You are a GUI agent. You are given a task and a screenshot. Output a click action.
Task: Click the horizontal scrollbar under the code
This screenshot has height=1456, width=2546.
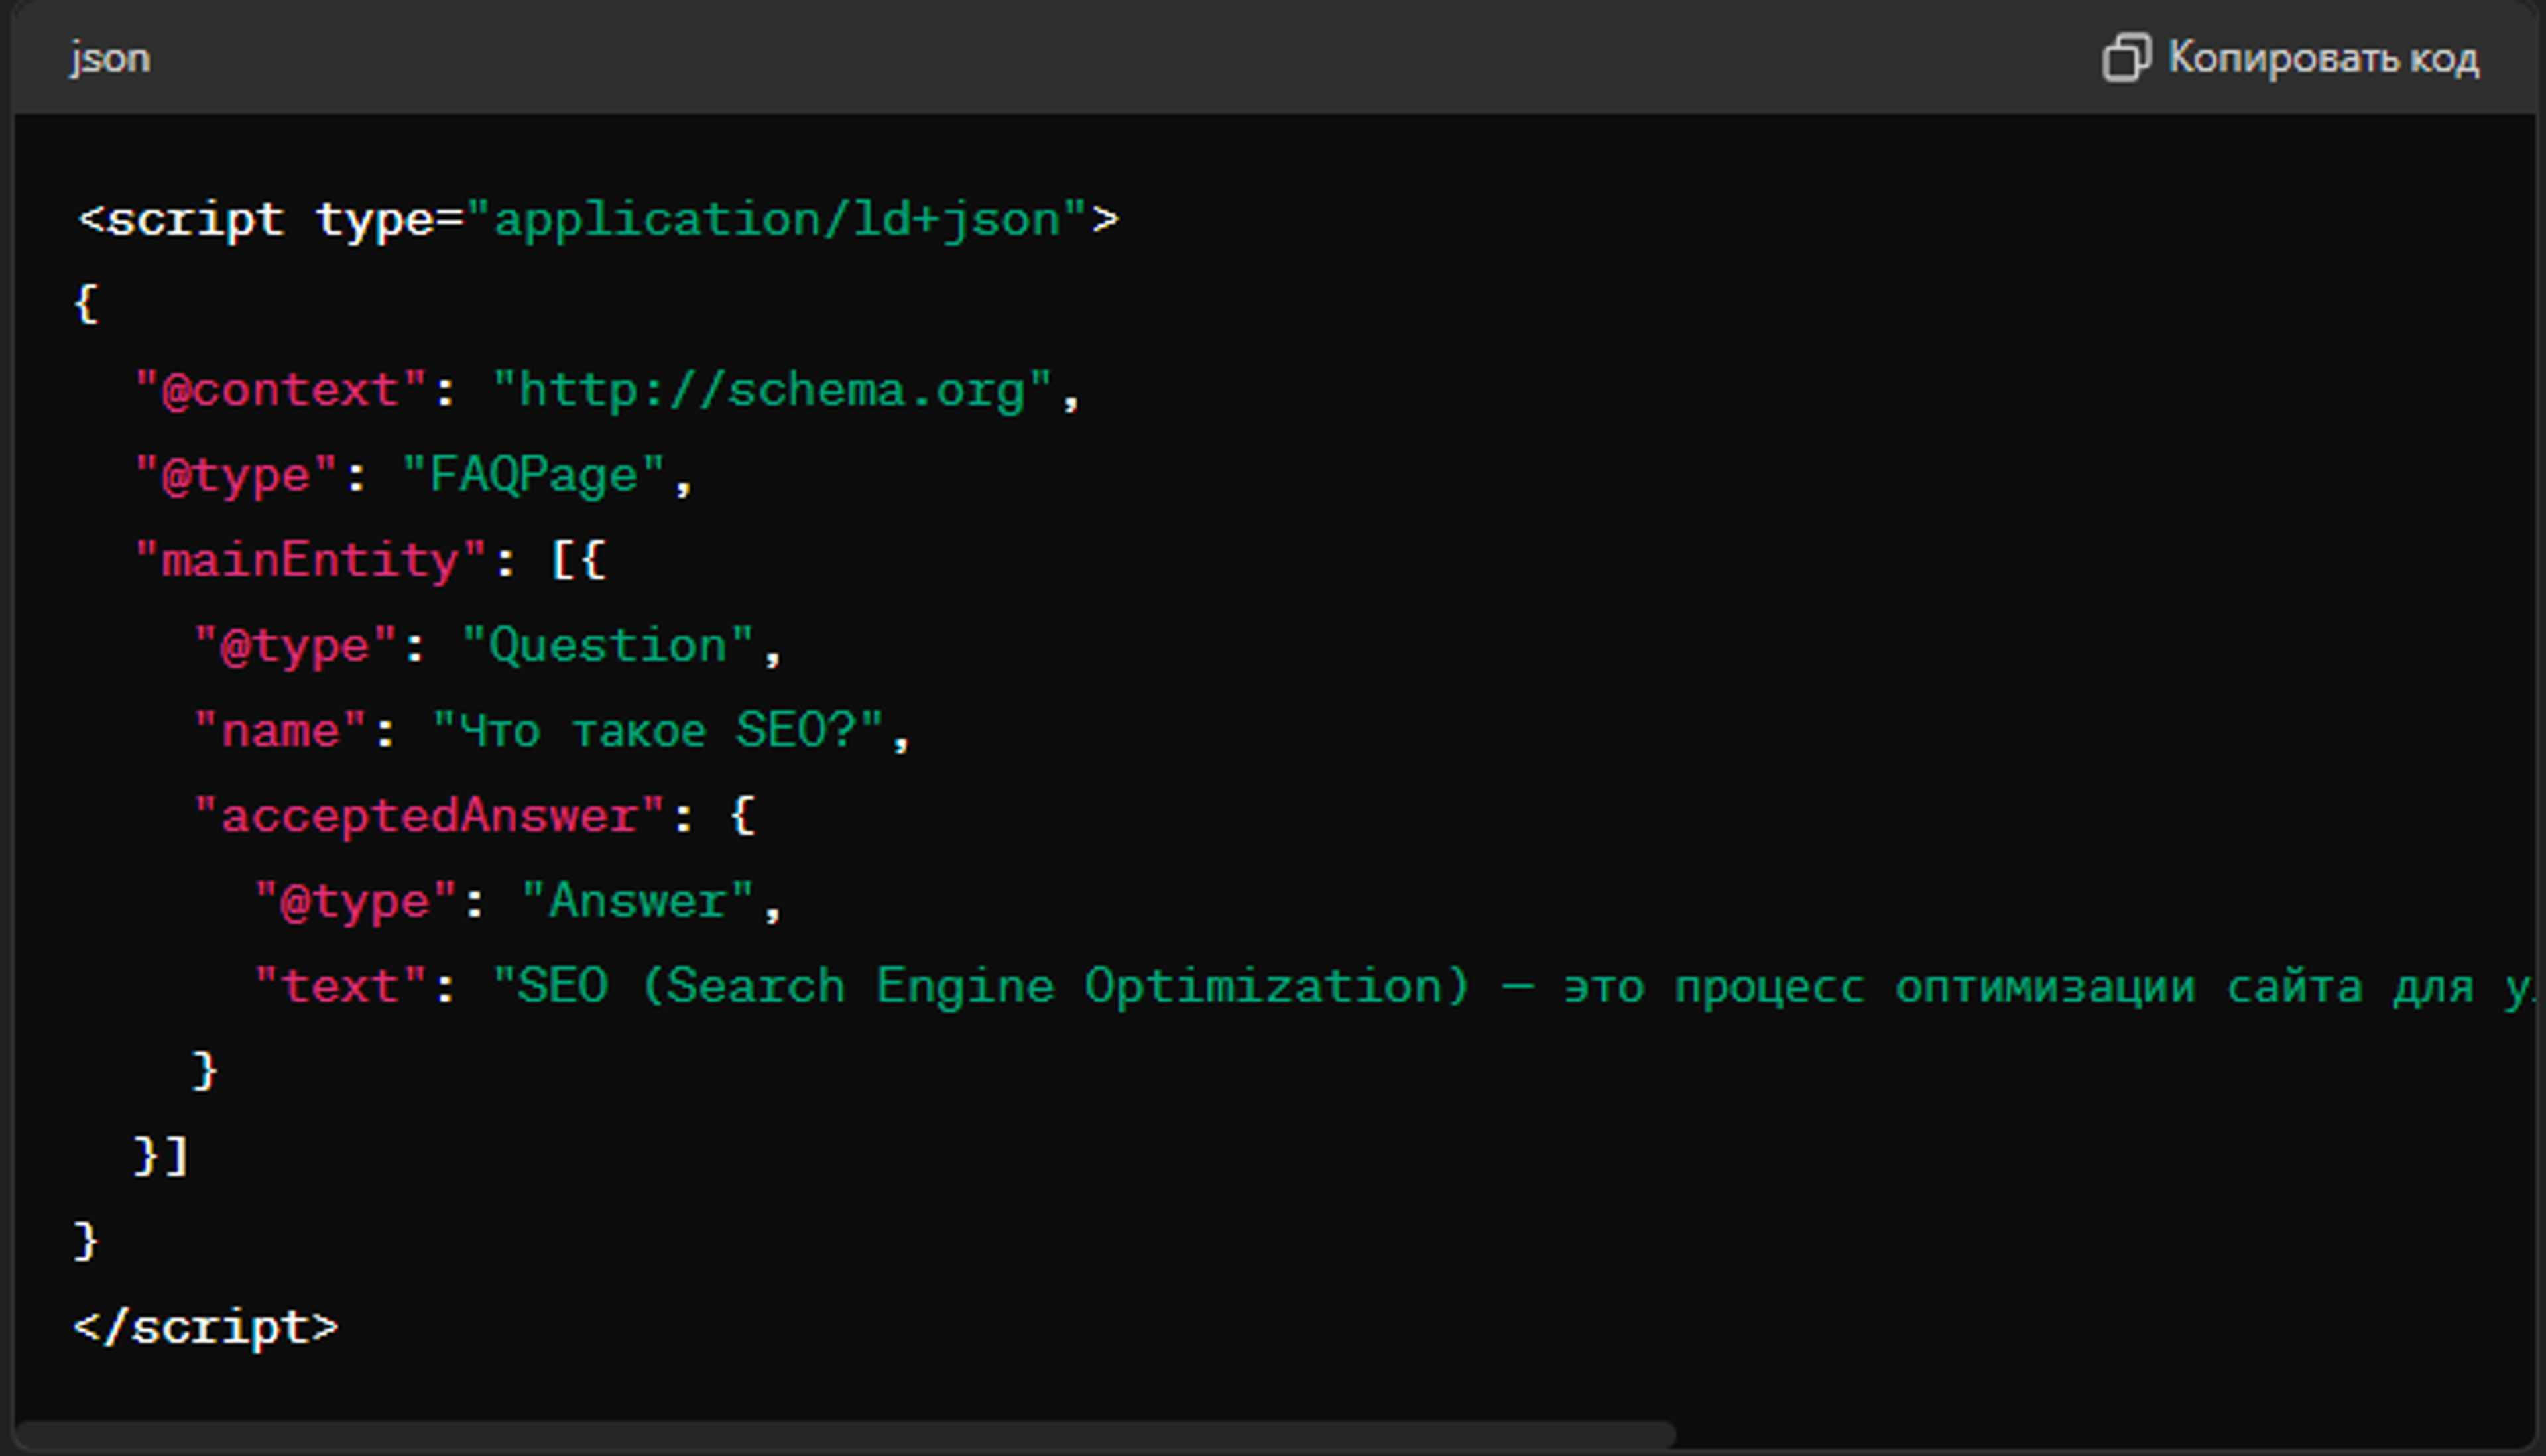[846, 1434]
